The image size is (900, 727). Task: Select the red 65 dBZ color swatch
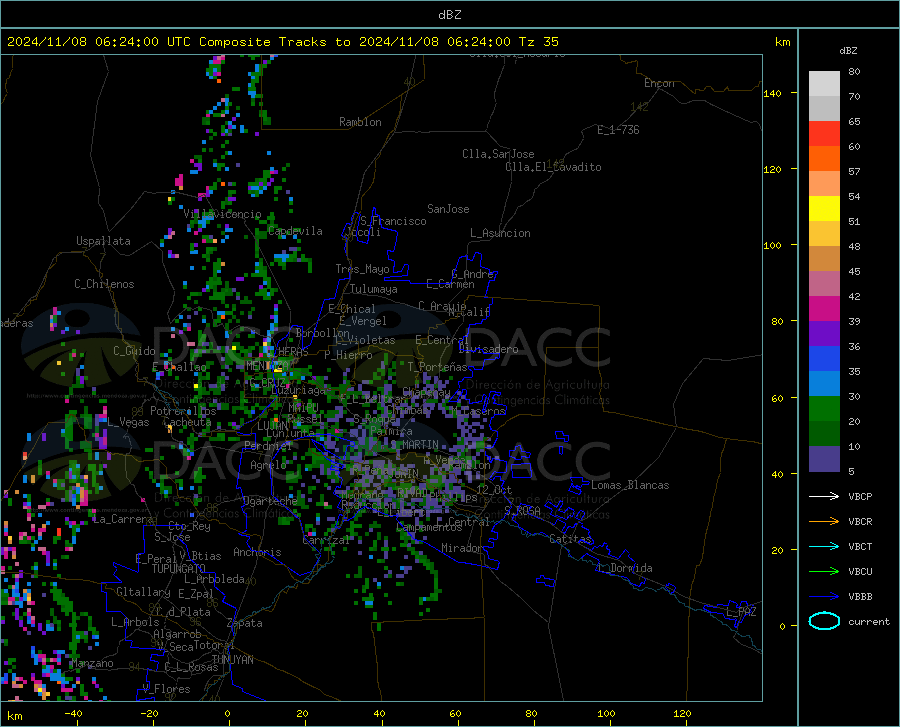(x=824, y=134)
